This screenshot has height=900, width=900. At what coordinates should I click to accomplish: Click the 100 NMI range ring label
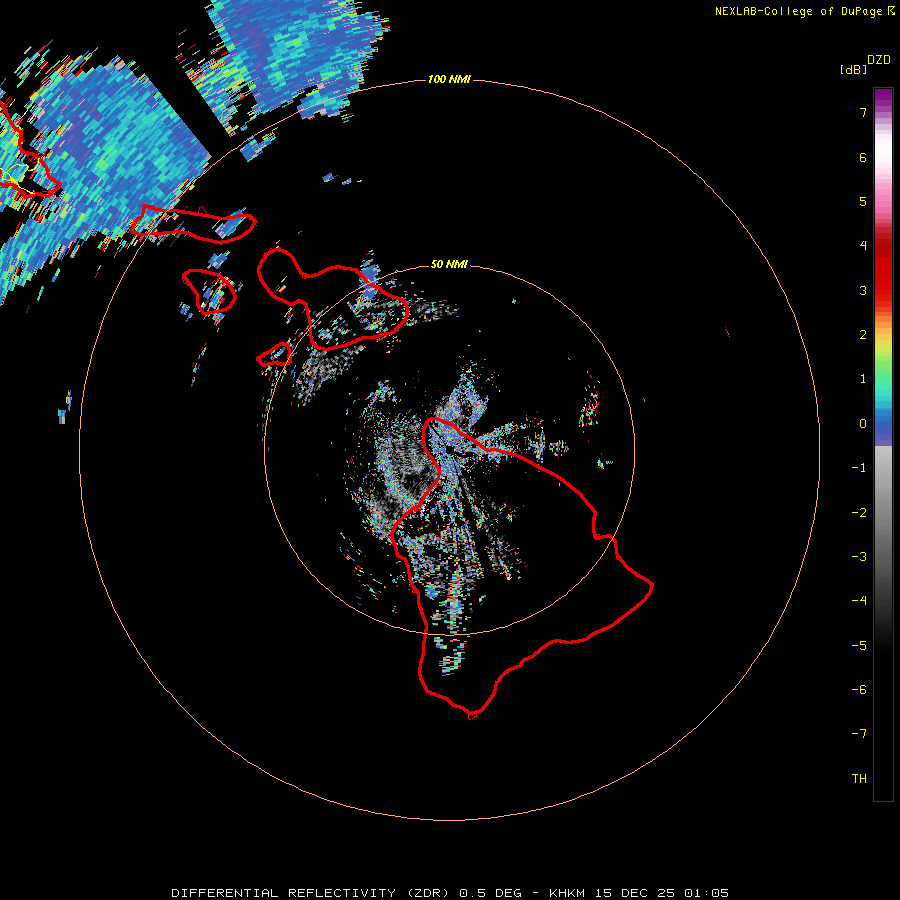(x=449, y=79)
